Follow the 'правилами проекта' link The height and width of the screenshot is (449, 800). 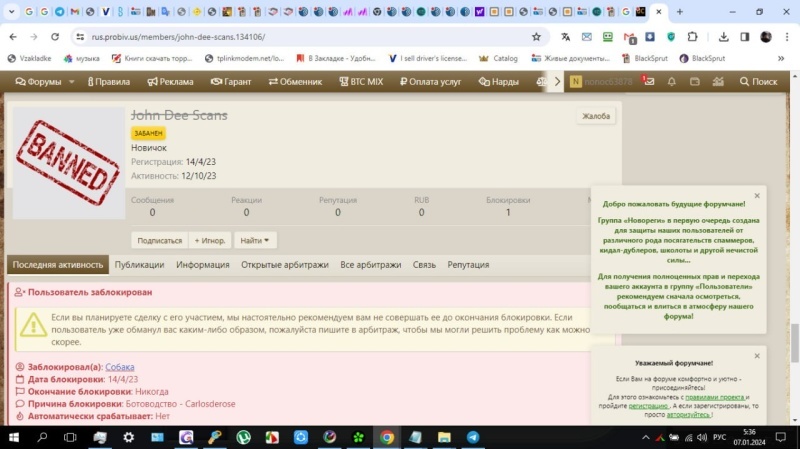714,397
